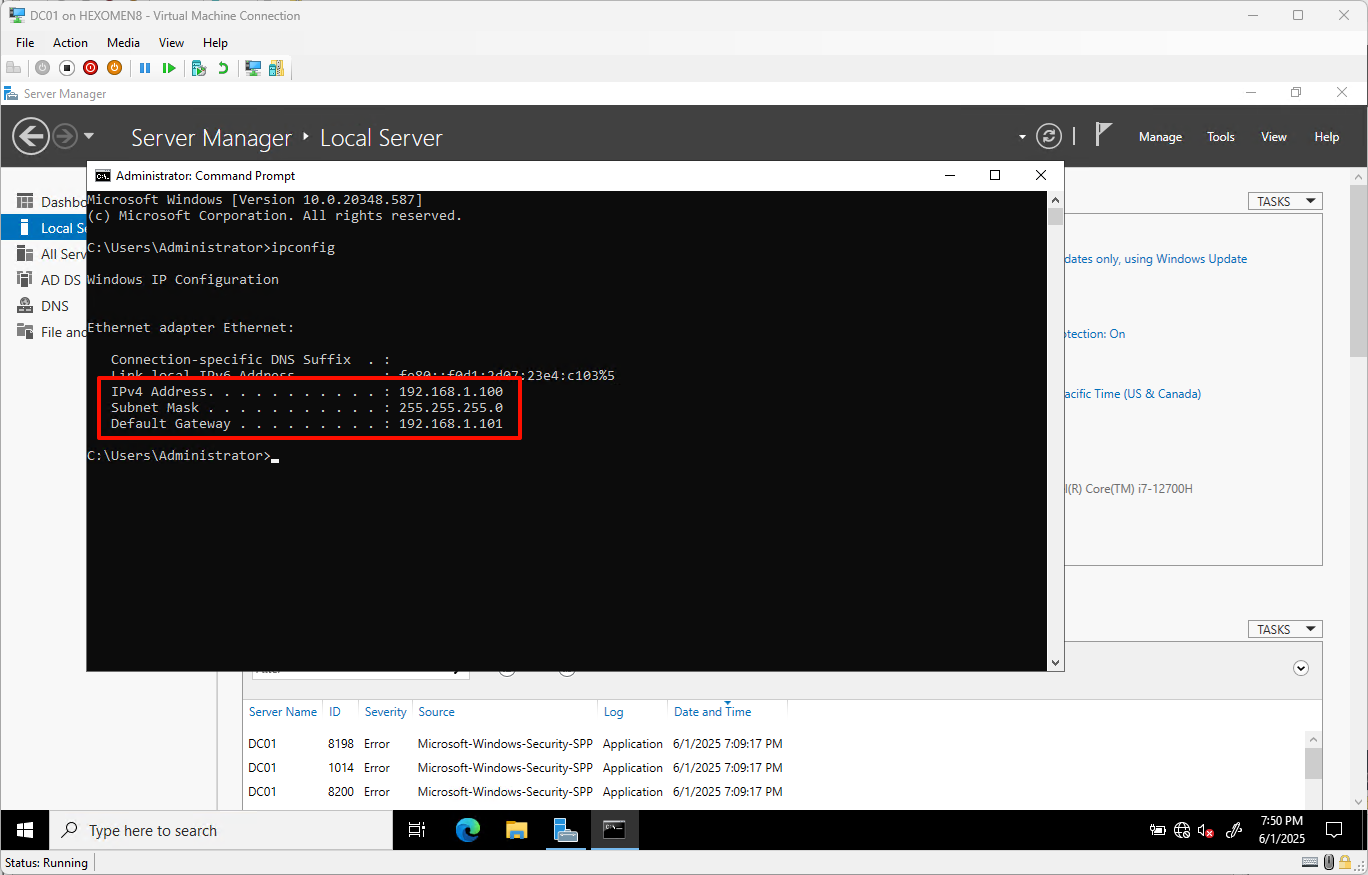Select Local Server in the sidebar

tap(44, 228)
